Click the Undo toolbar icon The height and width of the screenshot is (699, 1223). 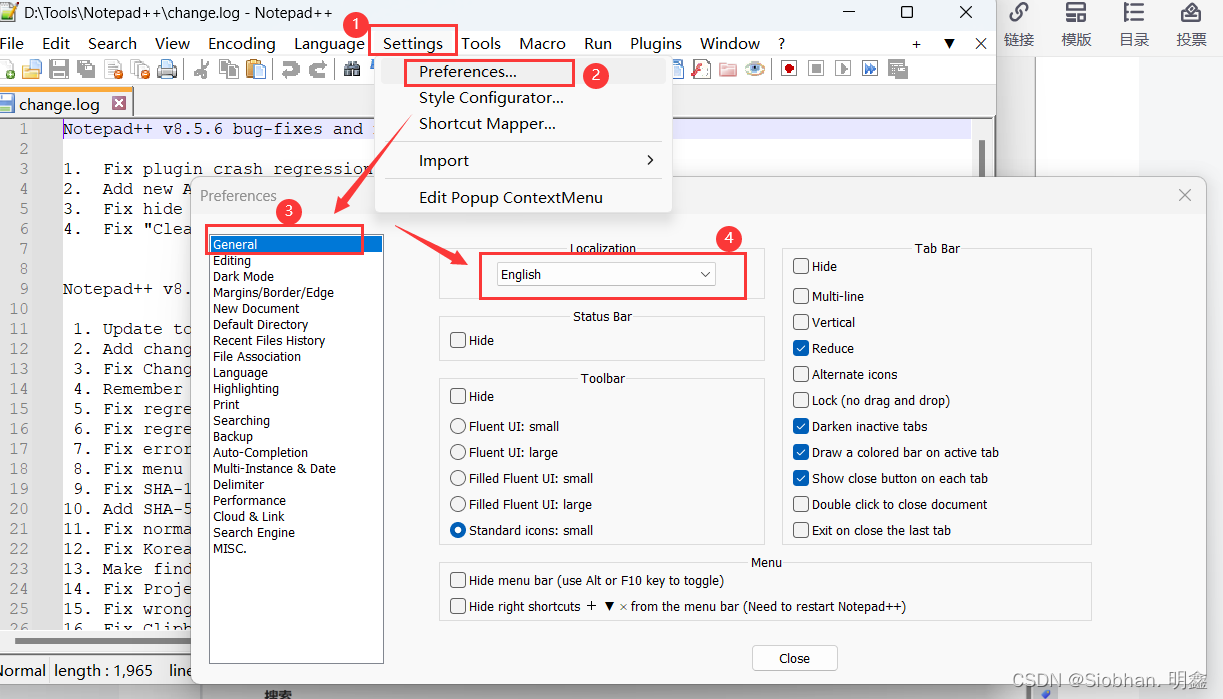tap(291, 69)
